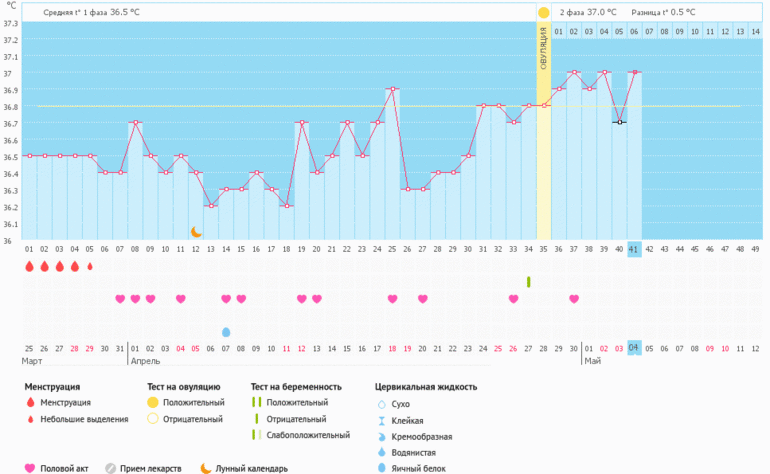Click the Цервикальная жидкость legend heading
Screen dimensions: 770x474
(x=425, y=386)
